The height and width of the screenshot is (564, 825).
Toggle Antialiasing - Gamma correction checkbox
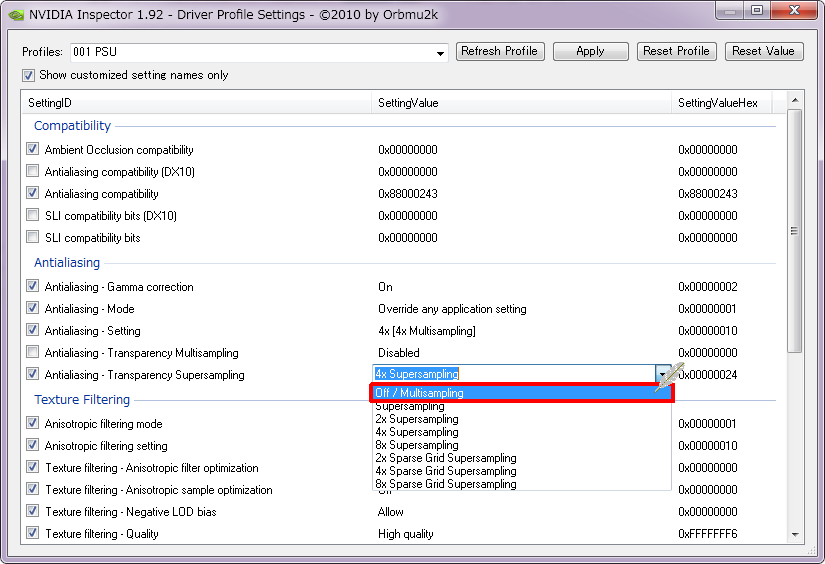click(x=33, y=286)
